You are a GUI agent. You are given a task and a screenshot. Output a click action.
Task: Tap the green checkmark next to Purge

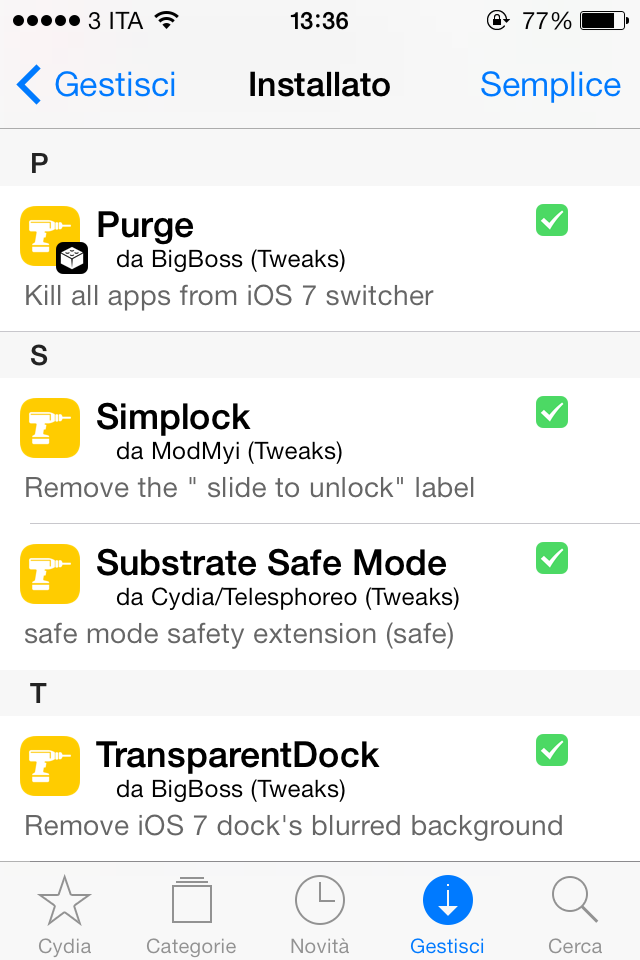point(552,220)
